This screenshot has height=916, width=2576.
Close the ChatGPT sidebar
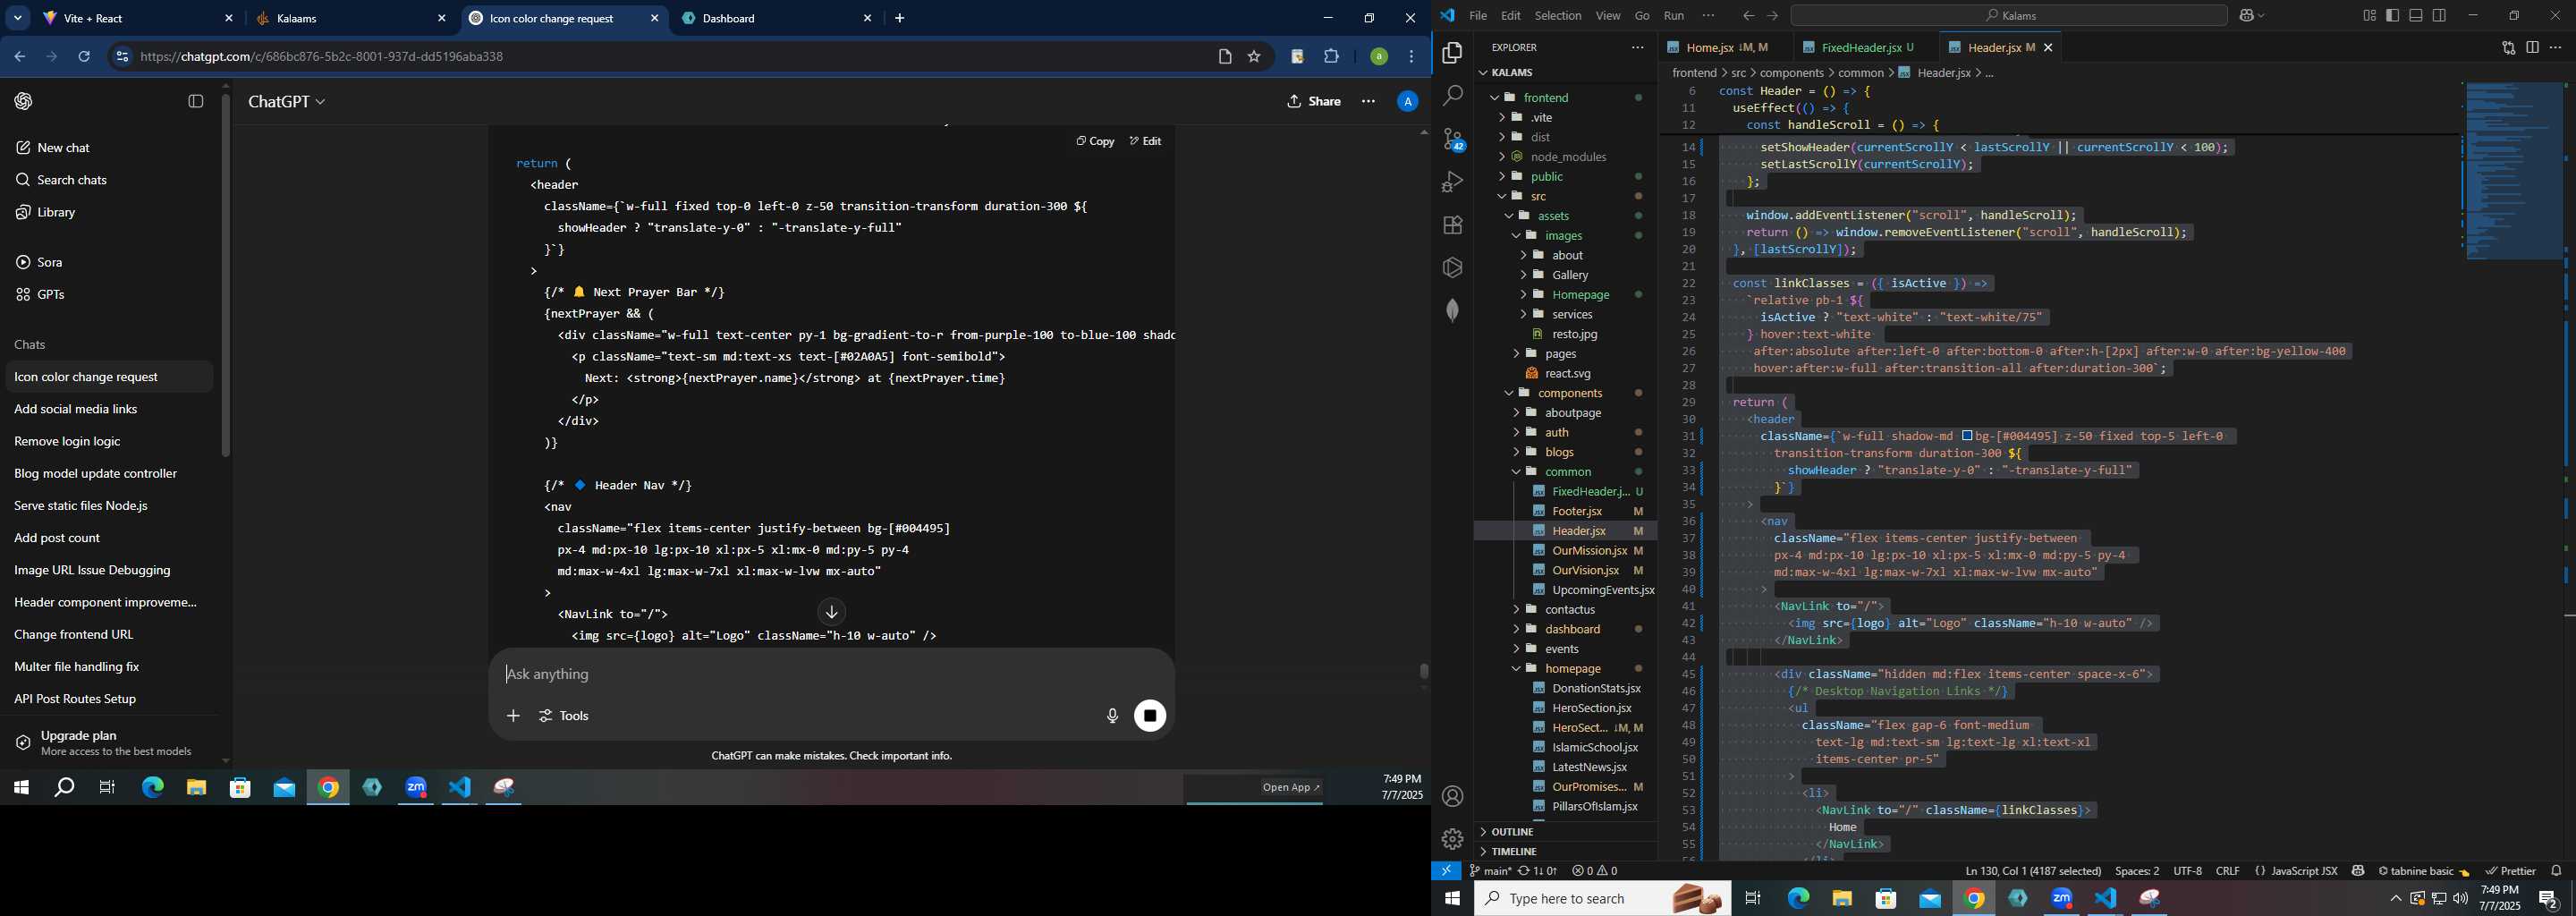pyautogui.click(x=196, y=101)
